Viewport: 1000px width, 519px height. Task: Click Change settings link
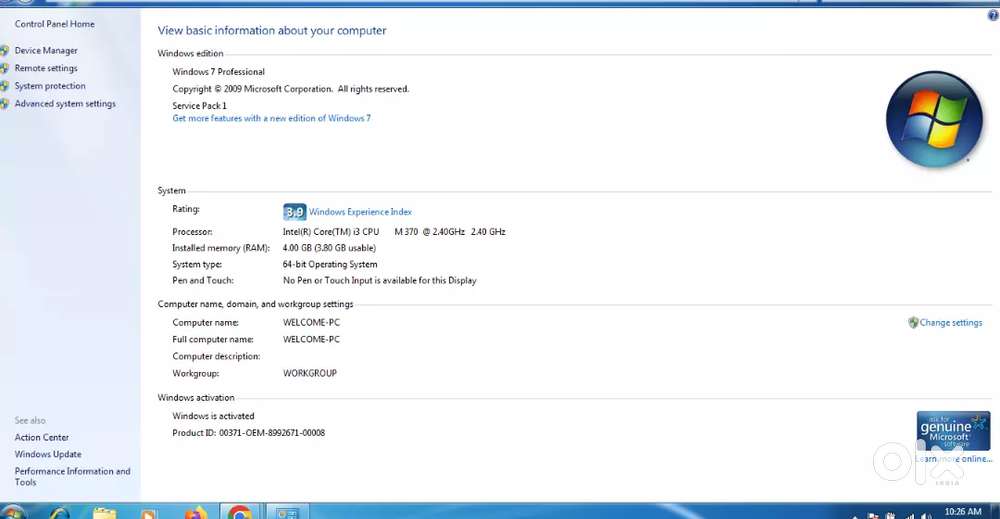coord(951,323)
